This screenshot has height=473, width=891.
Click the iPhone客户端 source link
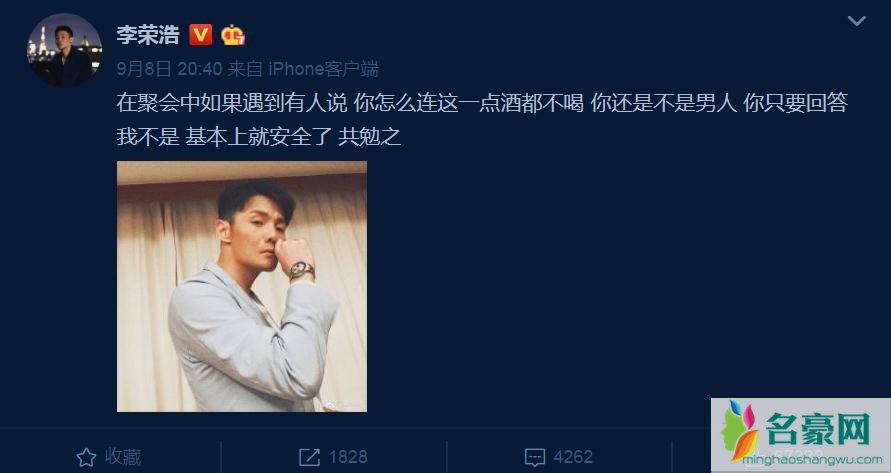pyautogui.click(x=323, y=69)
